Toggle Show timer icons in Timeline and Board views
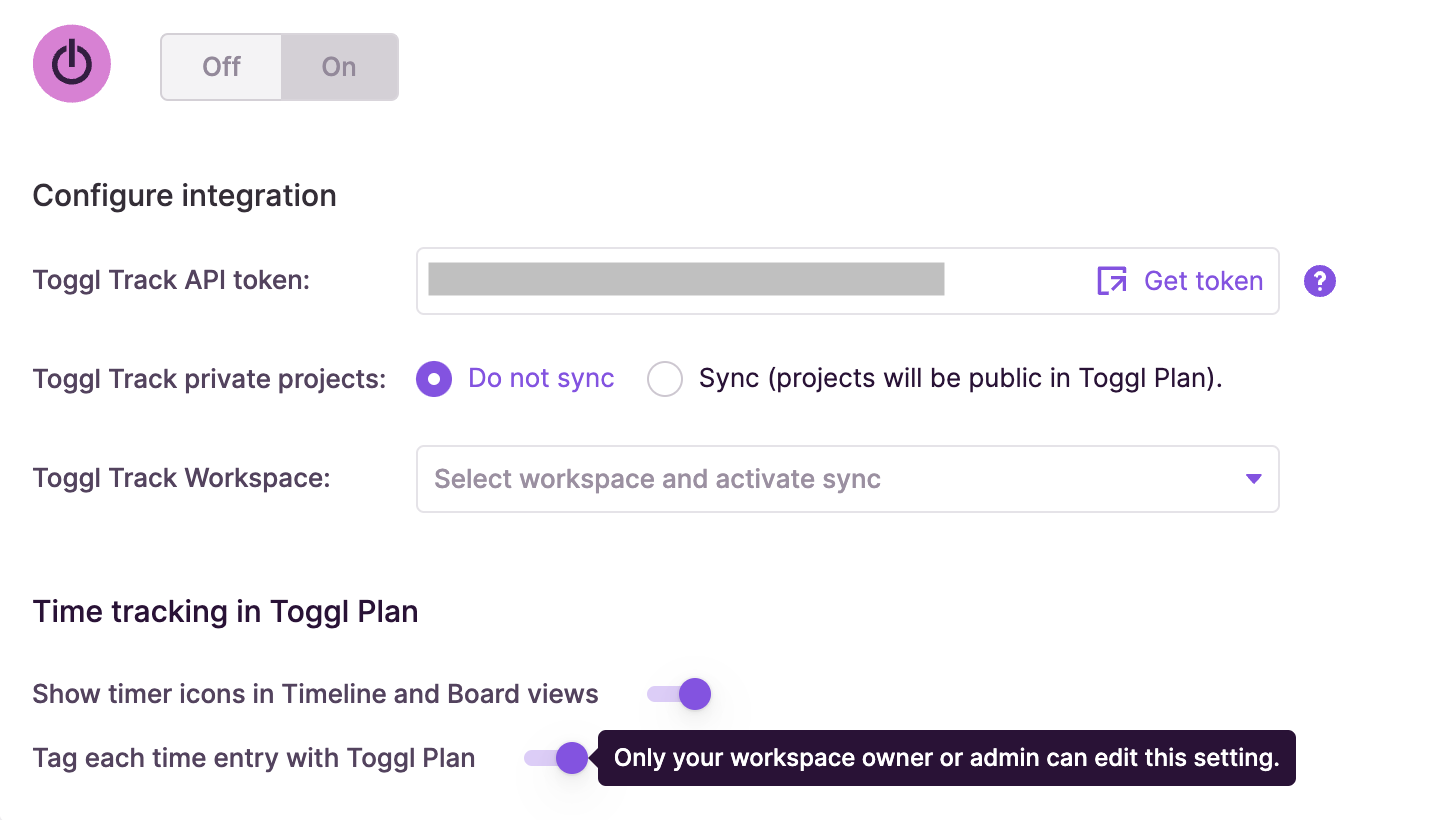The image size is (1450, 820). point(679,694)
